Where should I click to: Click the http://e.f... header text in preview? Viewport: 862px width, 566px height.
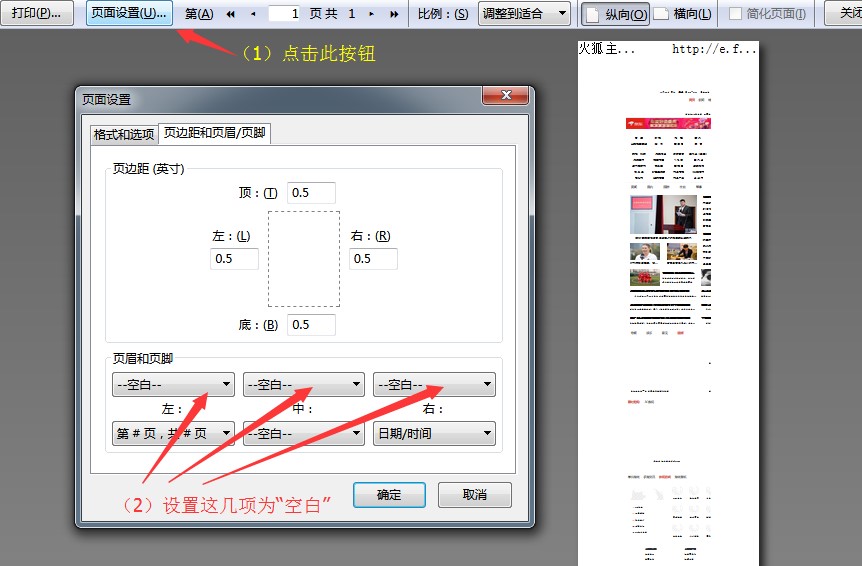714,49
